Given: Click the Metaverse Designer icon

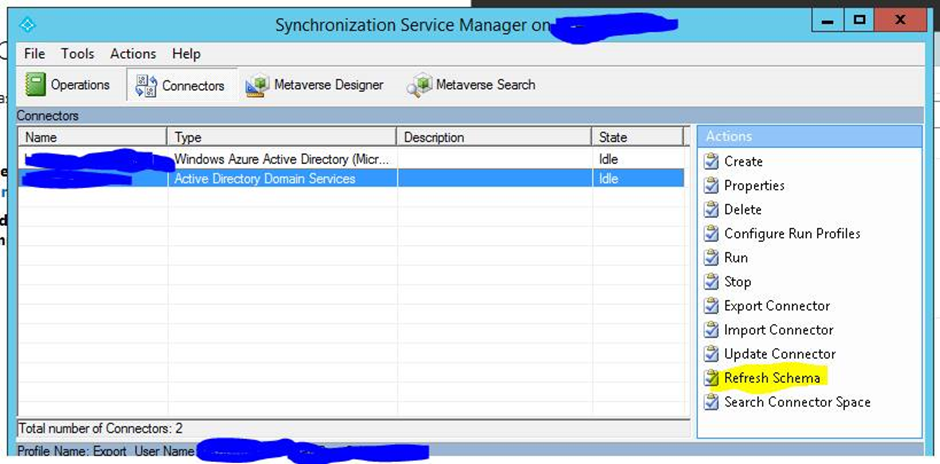Looking at the screenshot, I should tap(257, 85).
